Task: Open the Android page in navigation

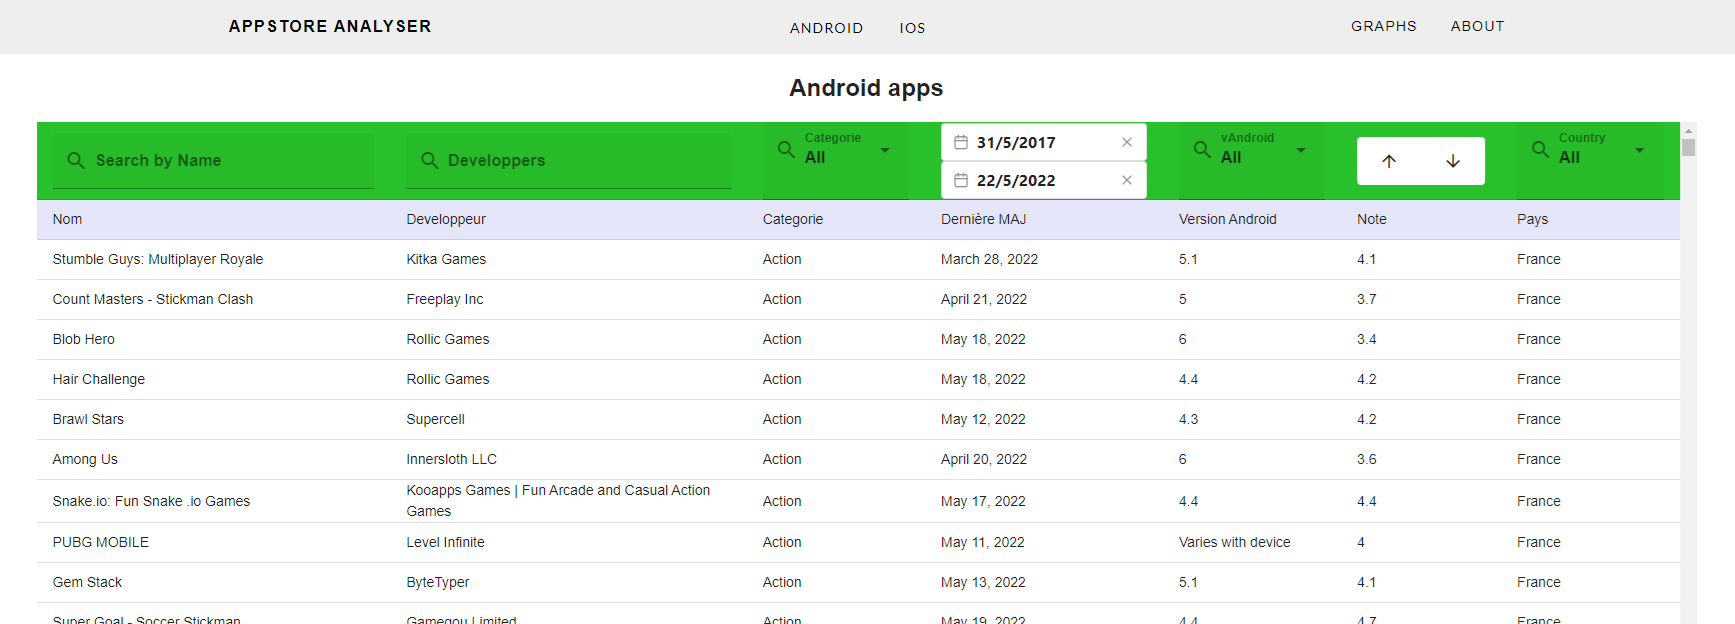Action: point(826,28)
